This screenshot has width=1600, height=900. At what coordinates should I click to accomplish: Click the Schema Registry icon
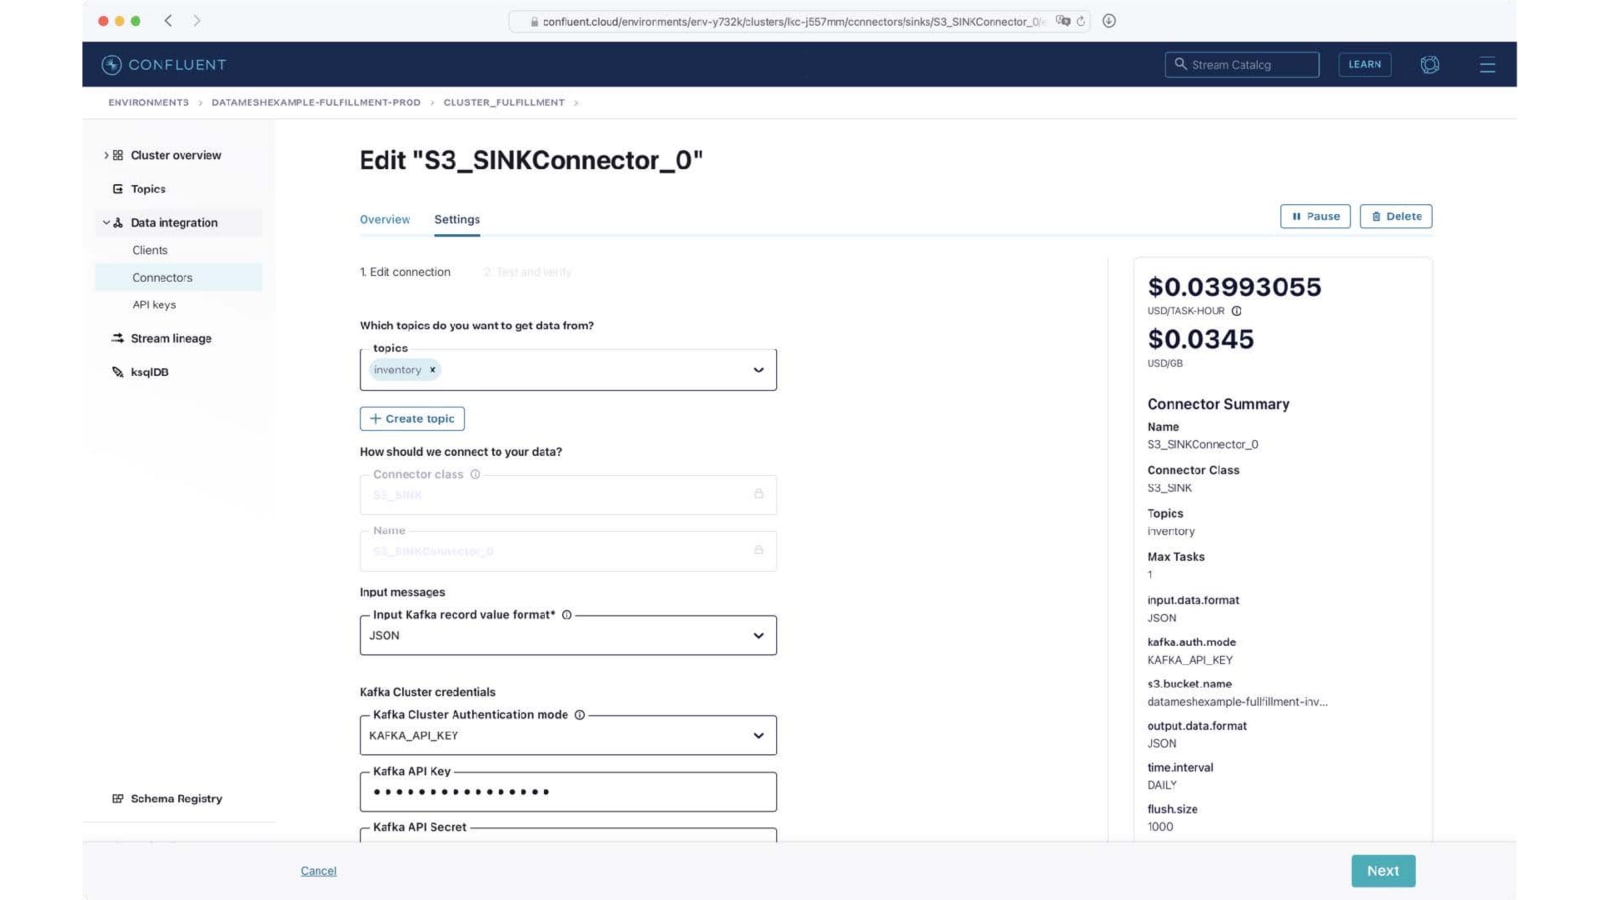point(118,799)
